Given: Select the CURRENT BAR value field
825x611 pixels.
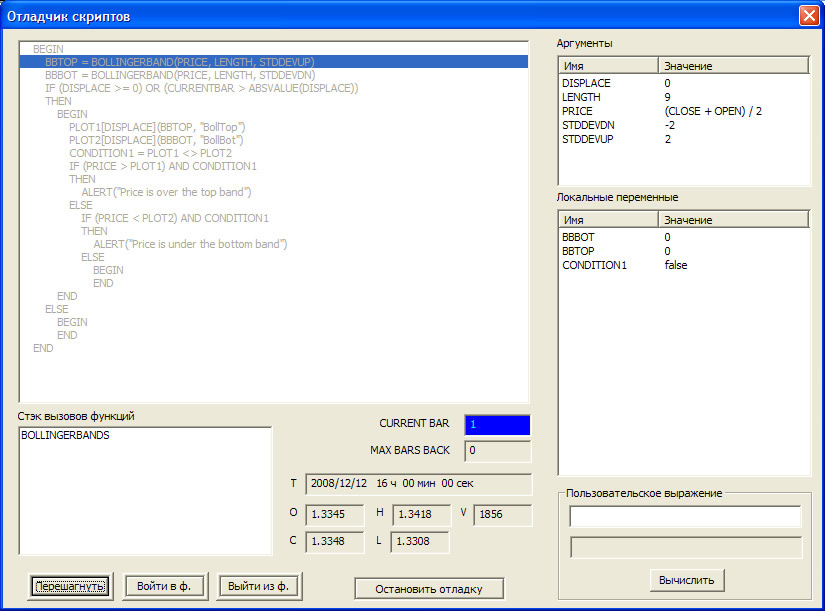Looking at the screenshot, I should tap(497, 424).
